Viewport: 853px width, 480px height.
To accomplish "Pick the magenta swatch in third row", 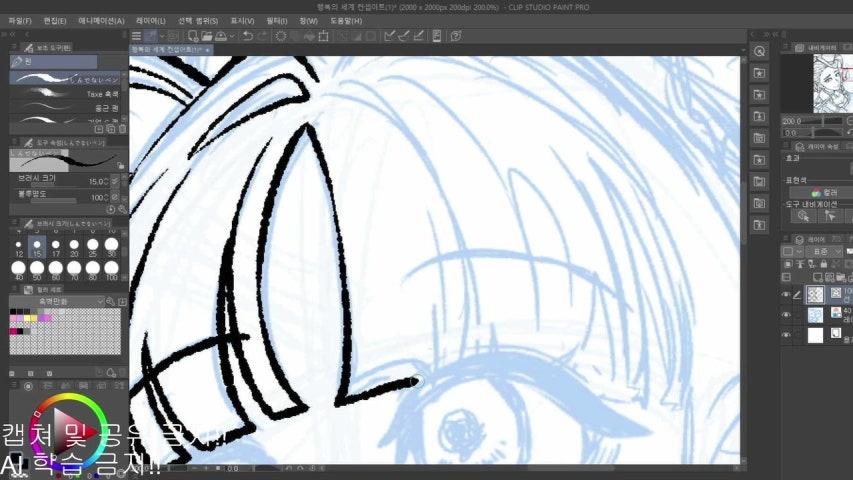I will click(x=13, y=331).
